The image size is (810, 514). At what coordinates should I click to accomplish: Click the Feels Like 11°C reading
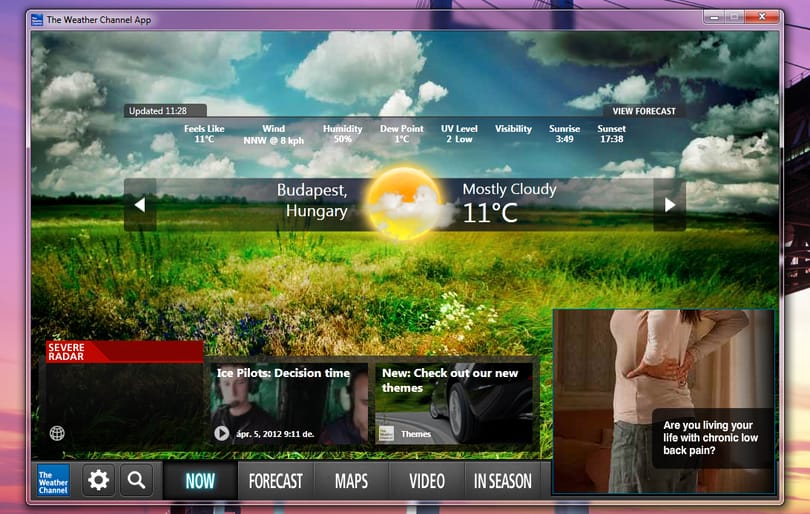(x=204, y=134)
